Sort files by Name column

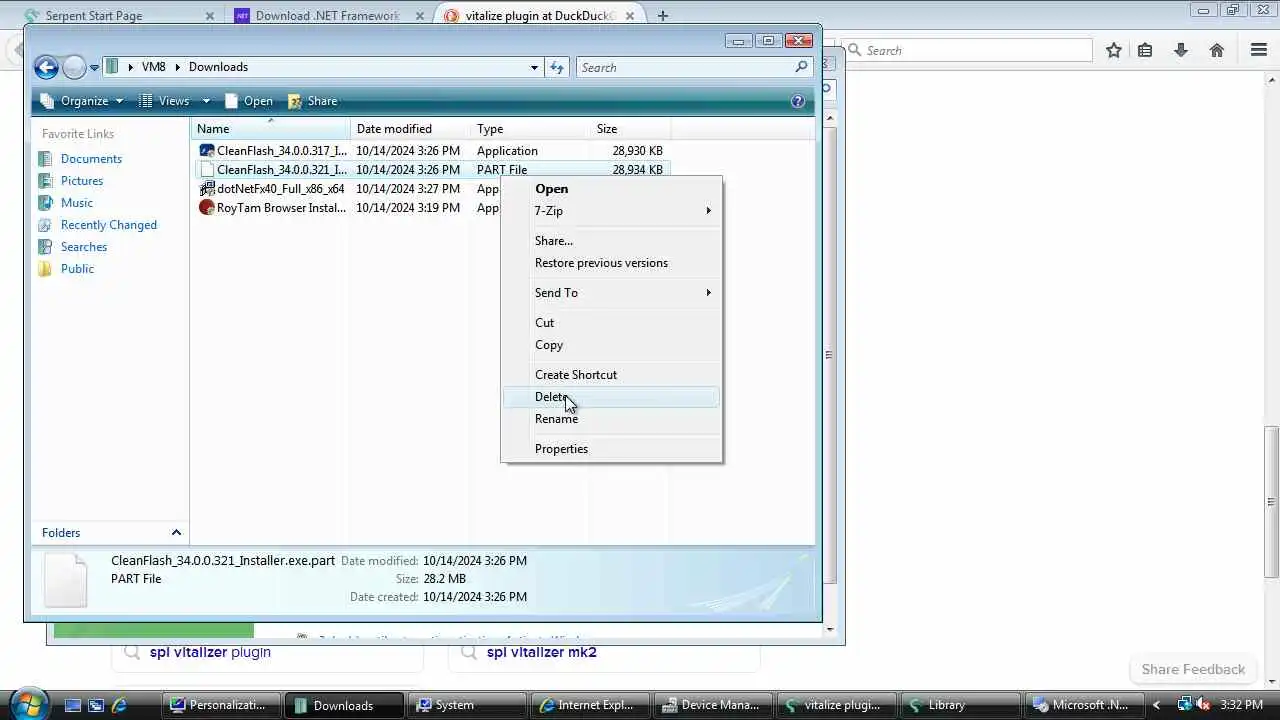pos(270,129)
